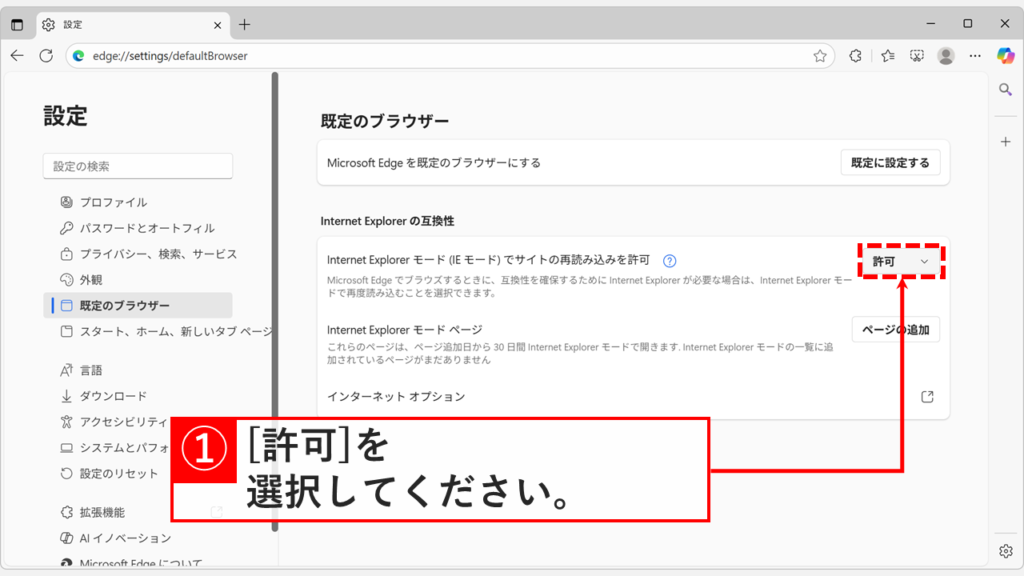Image resolution: width=1024 pixels, height=576 pixels.
Task: Open the Settings and more (...) menu
Action: (975, 56)
